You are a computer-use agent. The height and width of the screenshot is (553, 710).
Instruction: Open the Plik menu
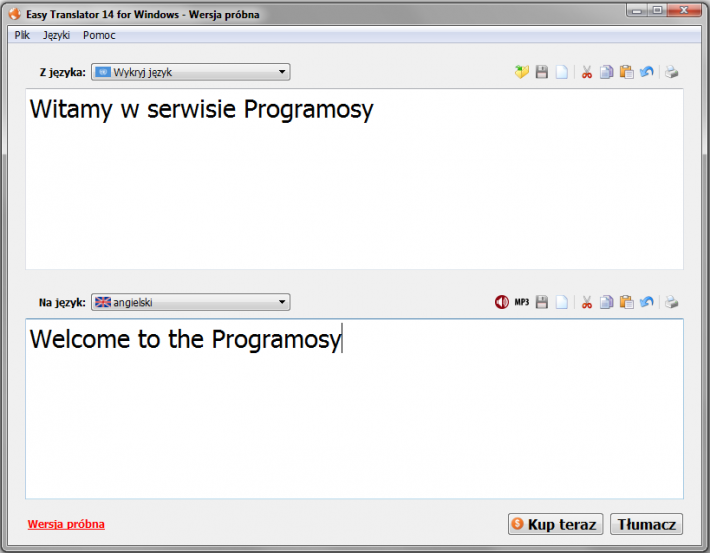click(x=22, y=35)
